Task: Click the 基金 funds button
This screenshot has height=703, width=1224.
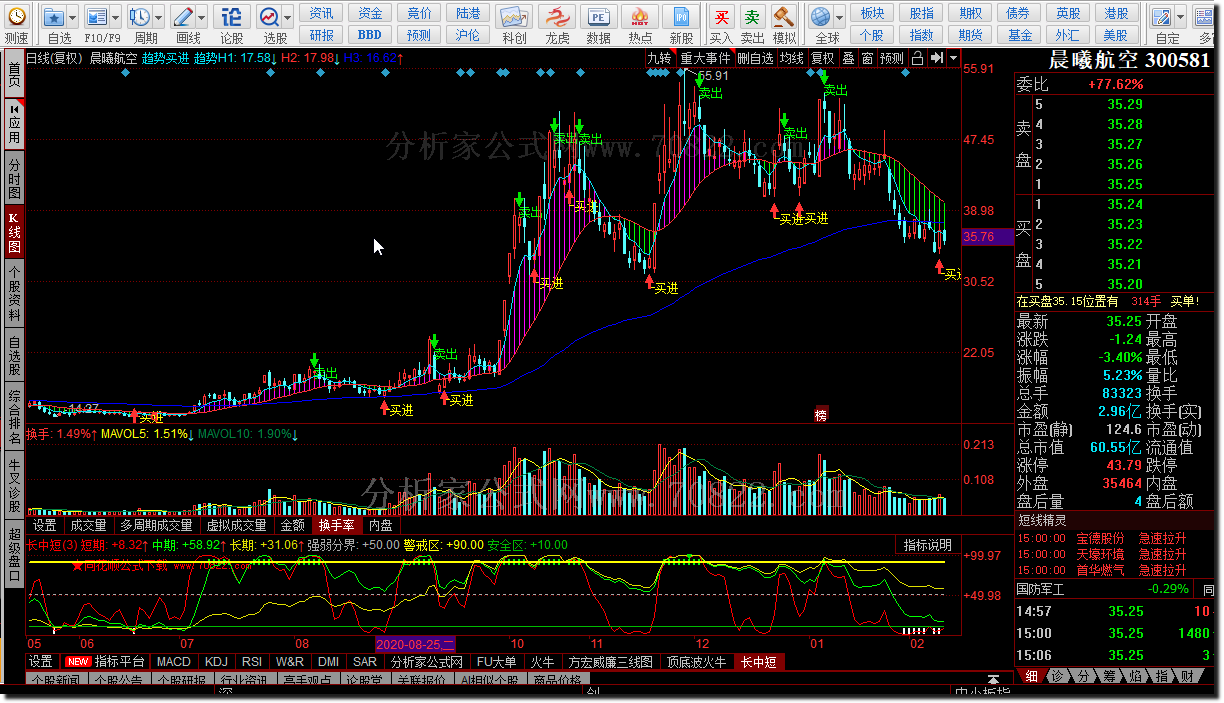Action: tap(1020, 34)
